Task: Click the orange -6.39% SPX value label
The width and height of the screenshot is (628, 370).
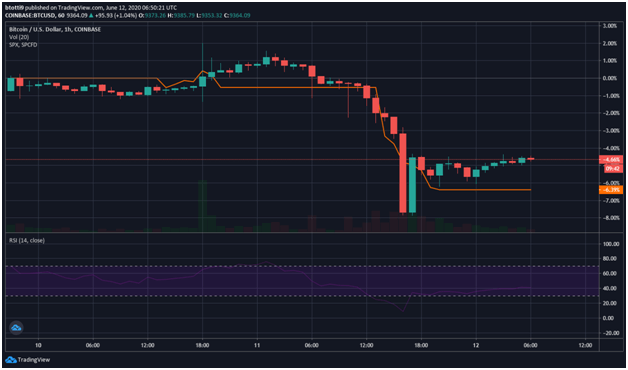Action: pyautogui.click(x=611, y=190)
